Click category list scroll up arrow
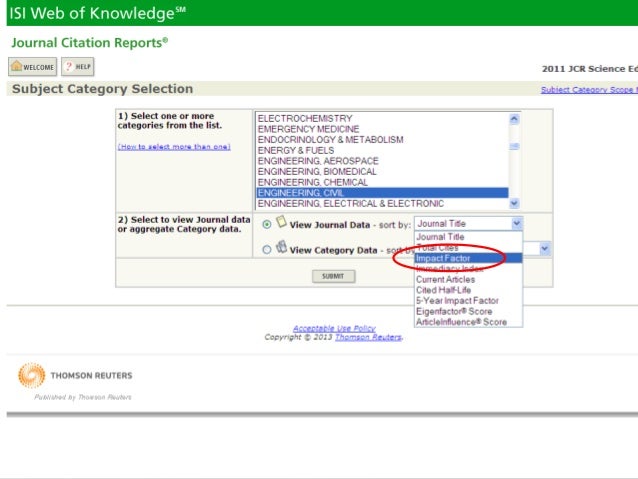The image size is (638, 479). click(514, 119)
